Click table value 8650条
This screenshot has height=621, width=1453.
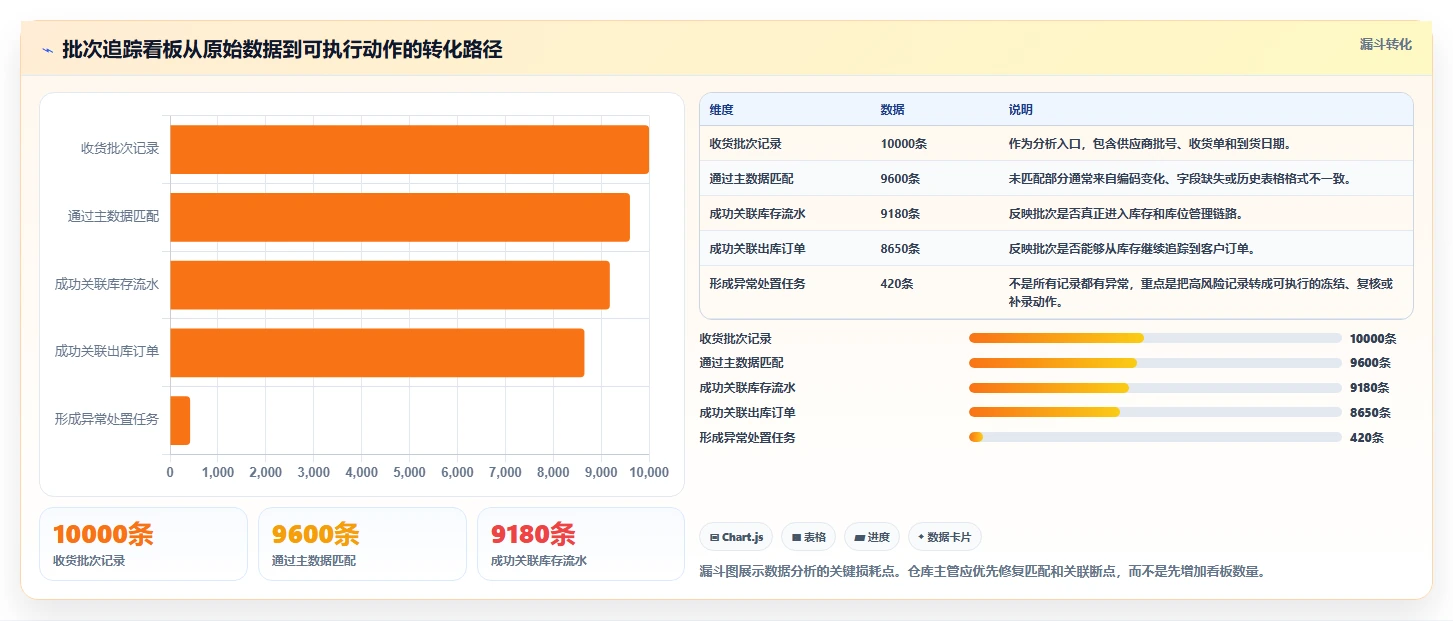(900, 249)
